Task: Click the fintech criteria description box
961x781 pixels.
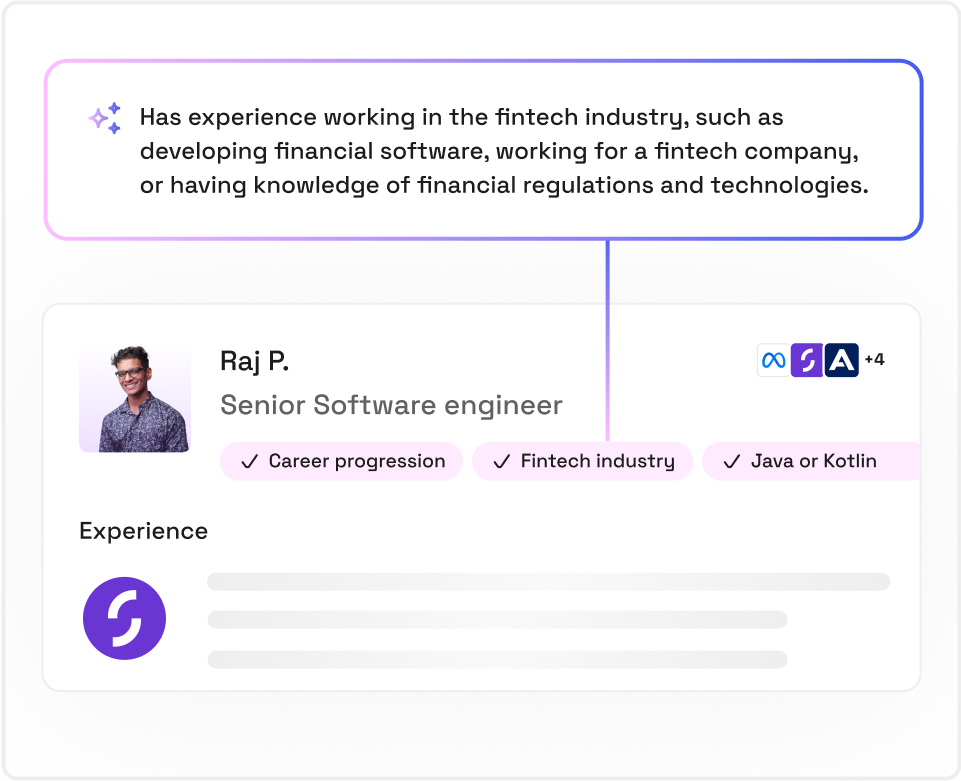Action: pyautogui.click(x=484, y=150)
